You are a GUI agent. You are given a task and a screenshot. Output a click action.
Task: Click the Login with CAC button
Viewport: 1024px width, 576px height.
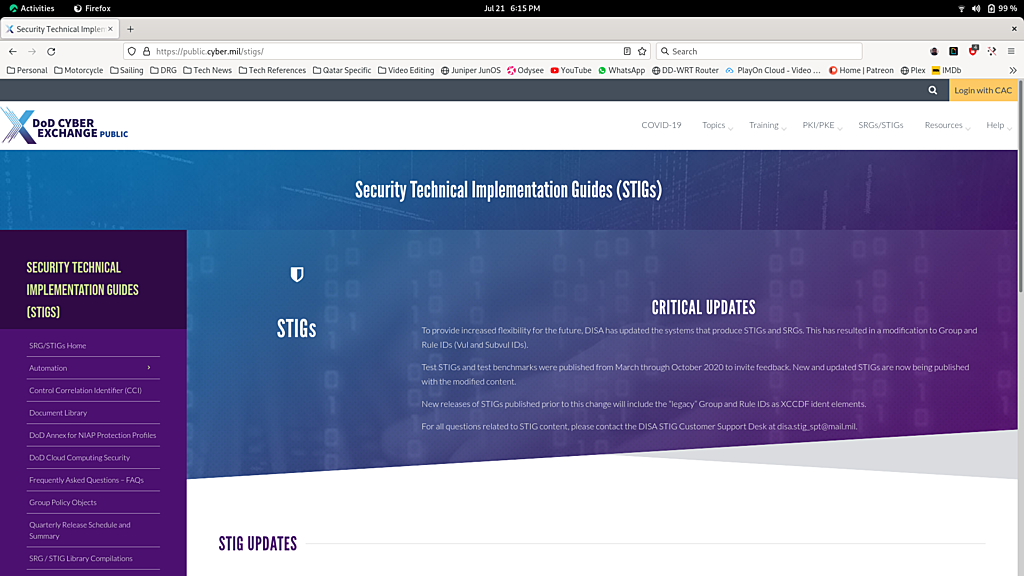coord(983,89)
